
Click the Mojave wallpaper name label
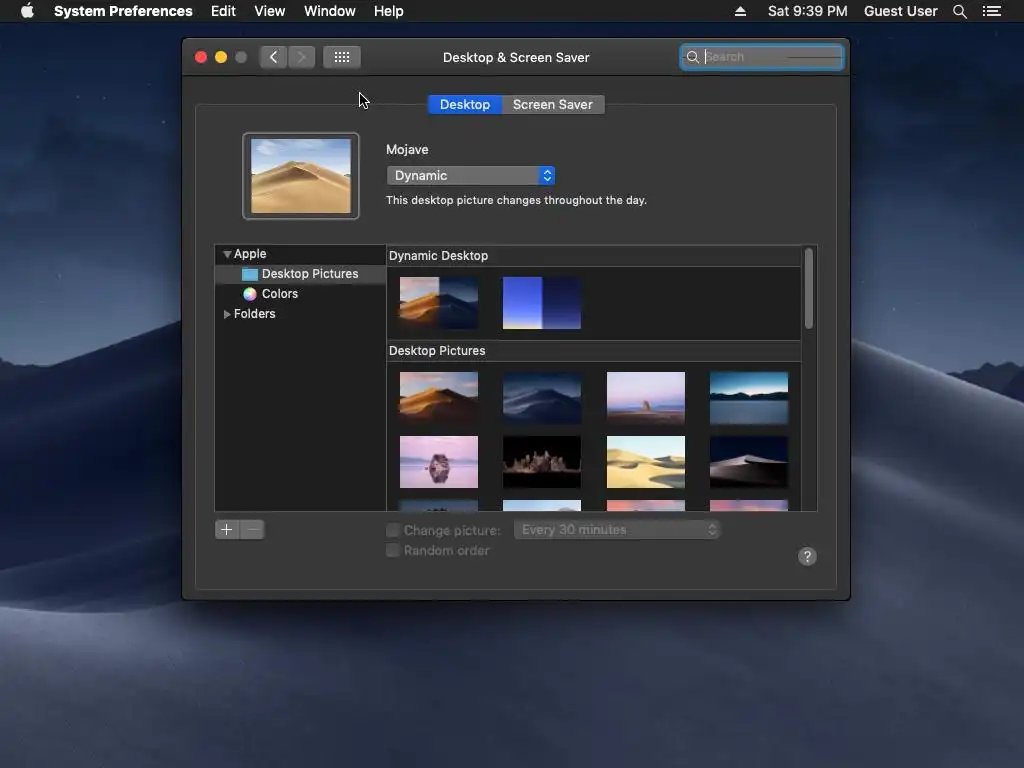[407, 150]
